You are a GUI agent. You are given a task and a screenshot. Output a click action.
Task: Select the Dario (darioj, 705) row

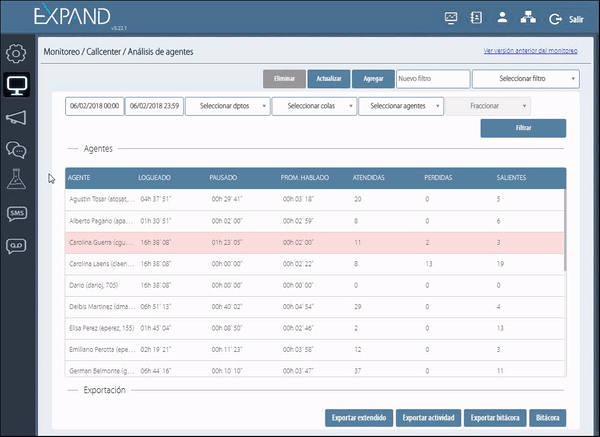(x=314, y=285)
